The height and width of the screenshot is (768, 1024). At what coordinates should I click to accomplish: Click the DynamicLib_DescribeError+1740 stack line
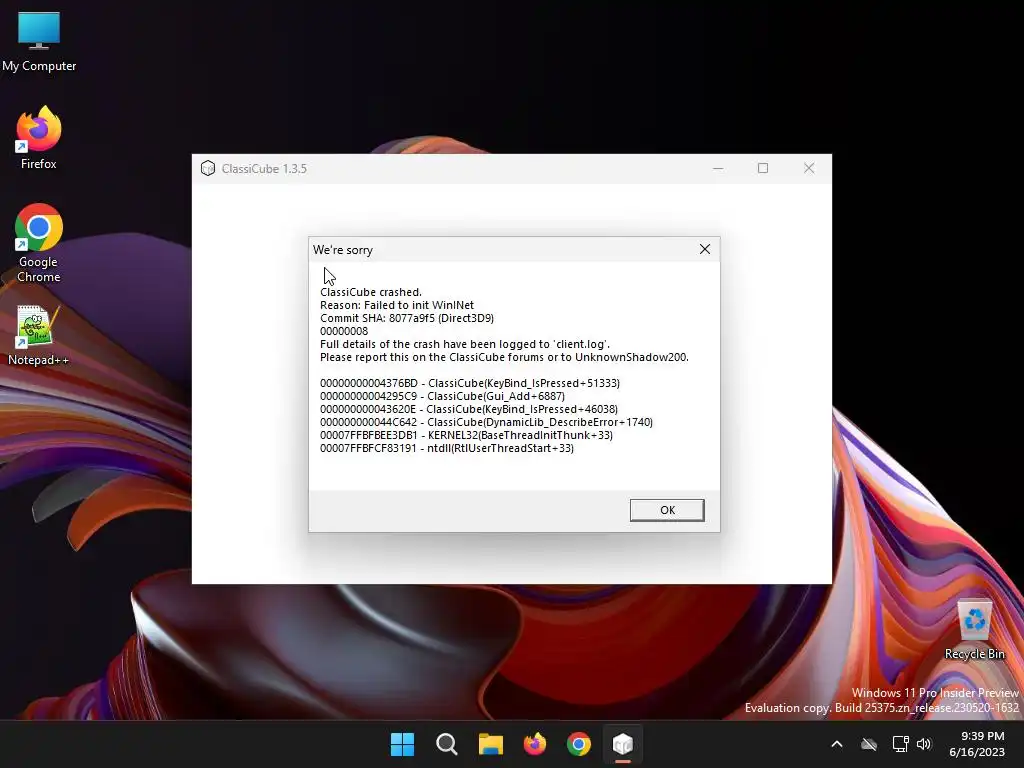click(487, 422)
